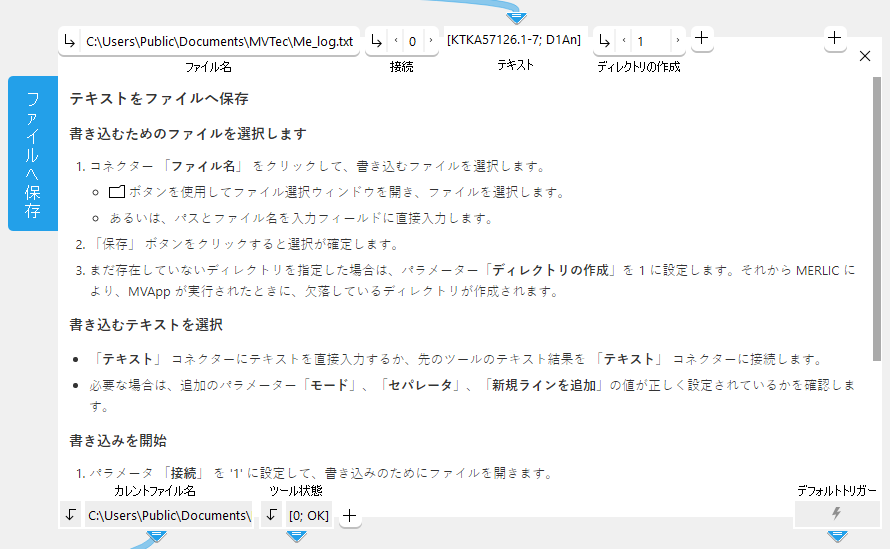Click the テキスト value field
890x549 pixels.
[515, 41]
